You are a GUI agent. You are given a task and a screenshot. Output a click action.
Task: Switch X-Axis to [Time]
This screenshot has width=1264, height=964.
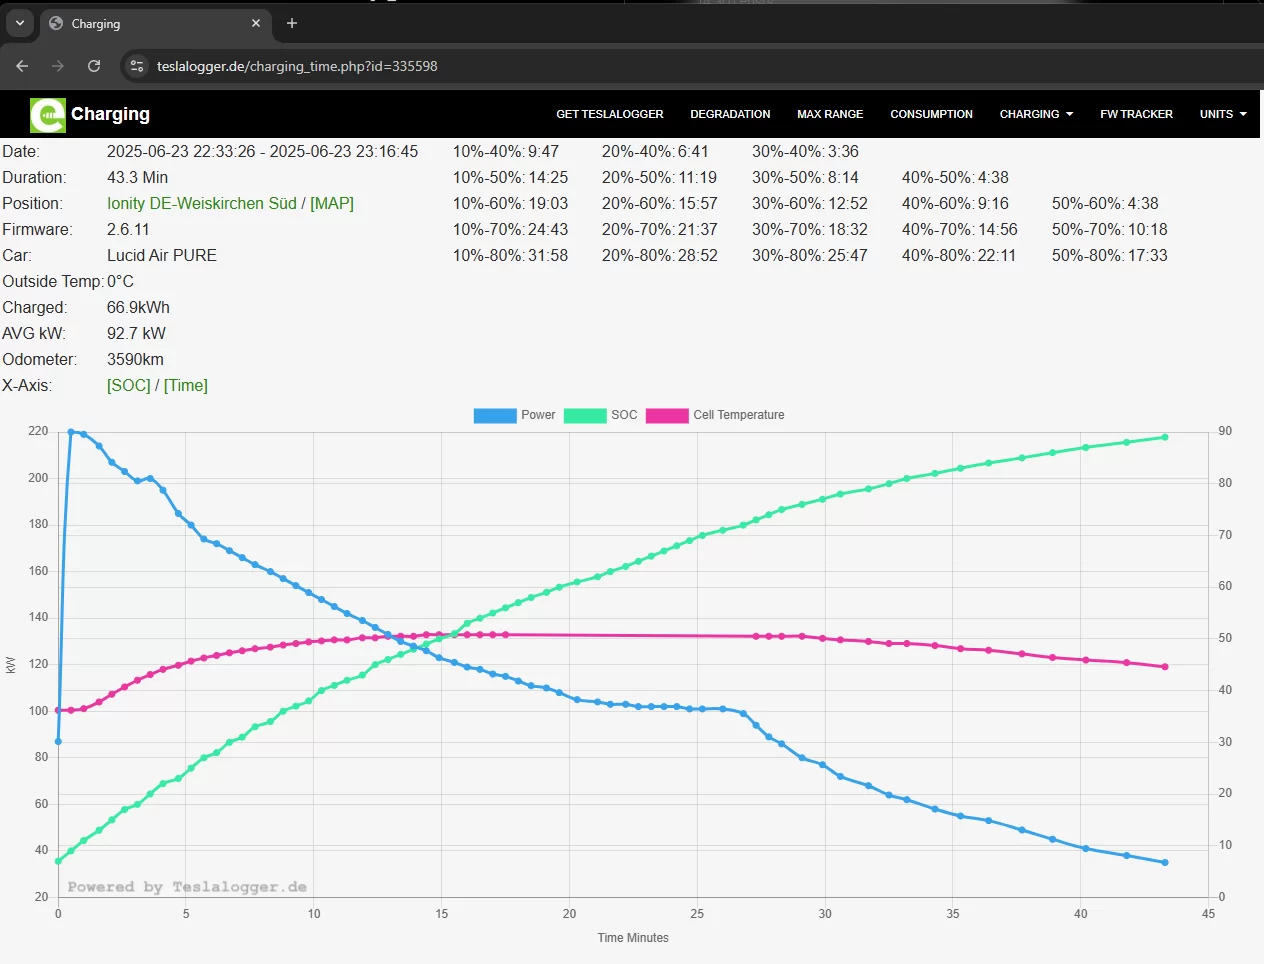click(x=186, y=385)
